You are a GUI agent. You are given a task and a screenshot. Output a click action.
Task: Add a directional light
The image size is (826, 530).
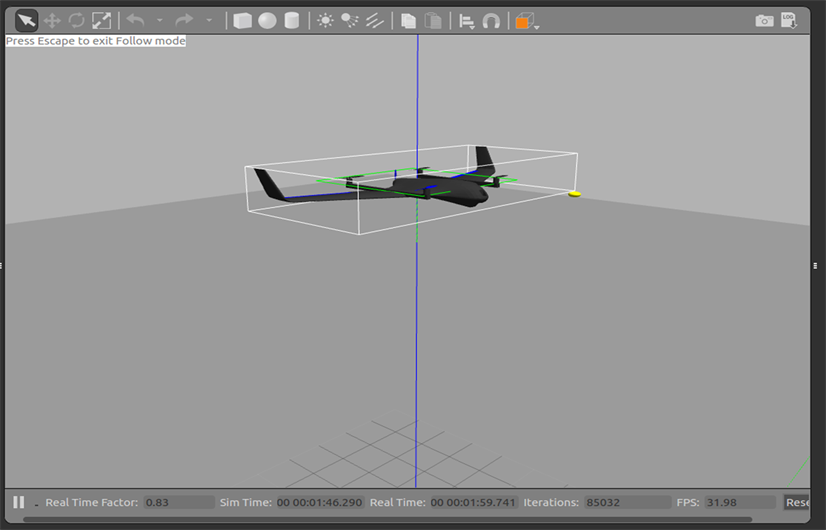pyautogui.click(x=375, y=21)
